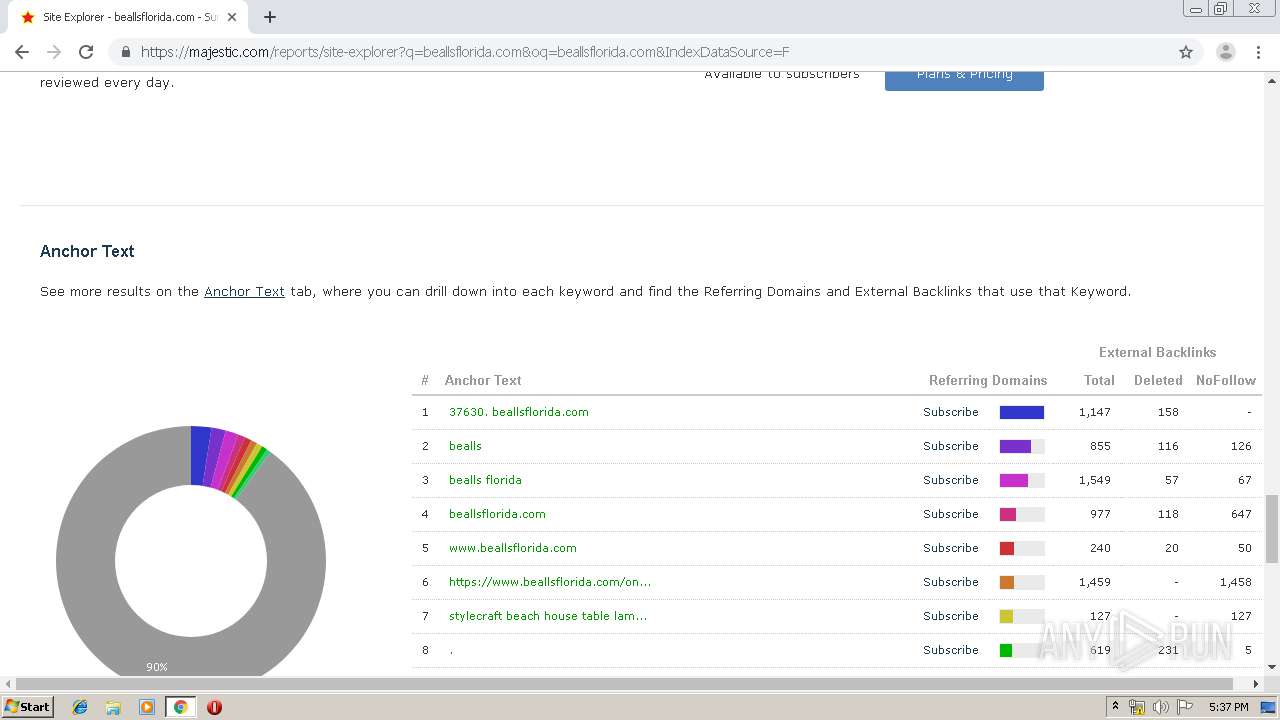
Task: Select the Anchor Text column header
Action: click(483, 380)
